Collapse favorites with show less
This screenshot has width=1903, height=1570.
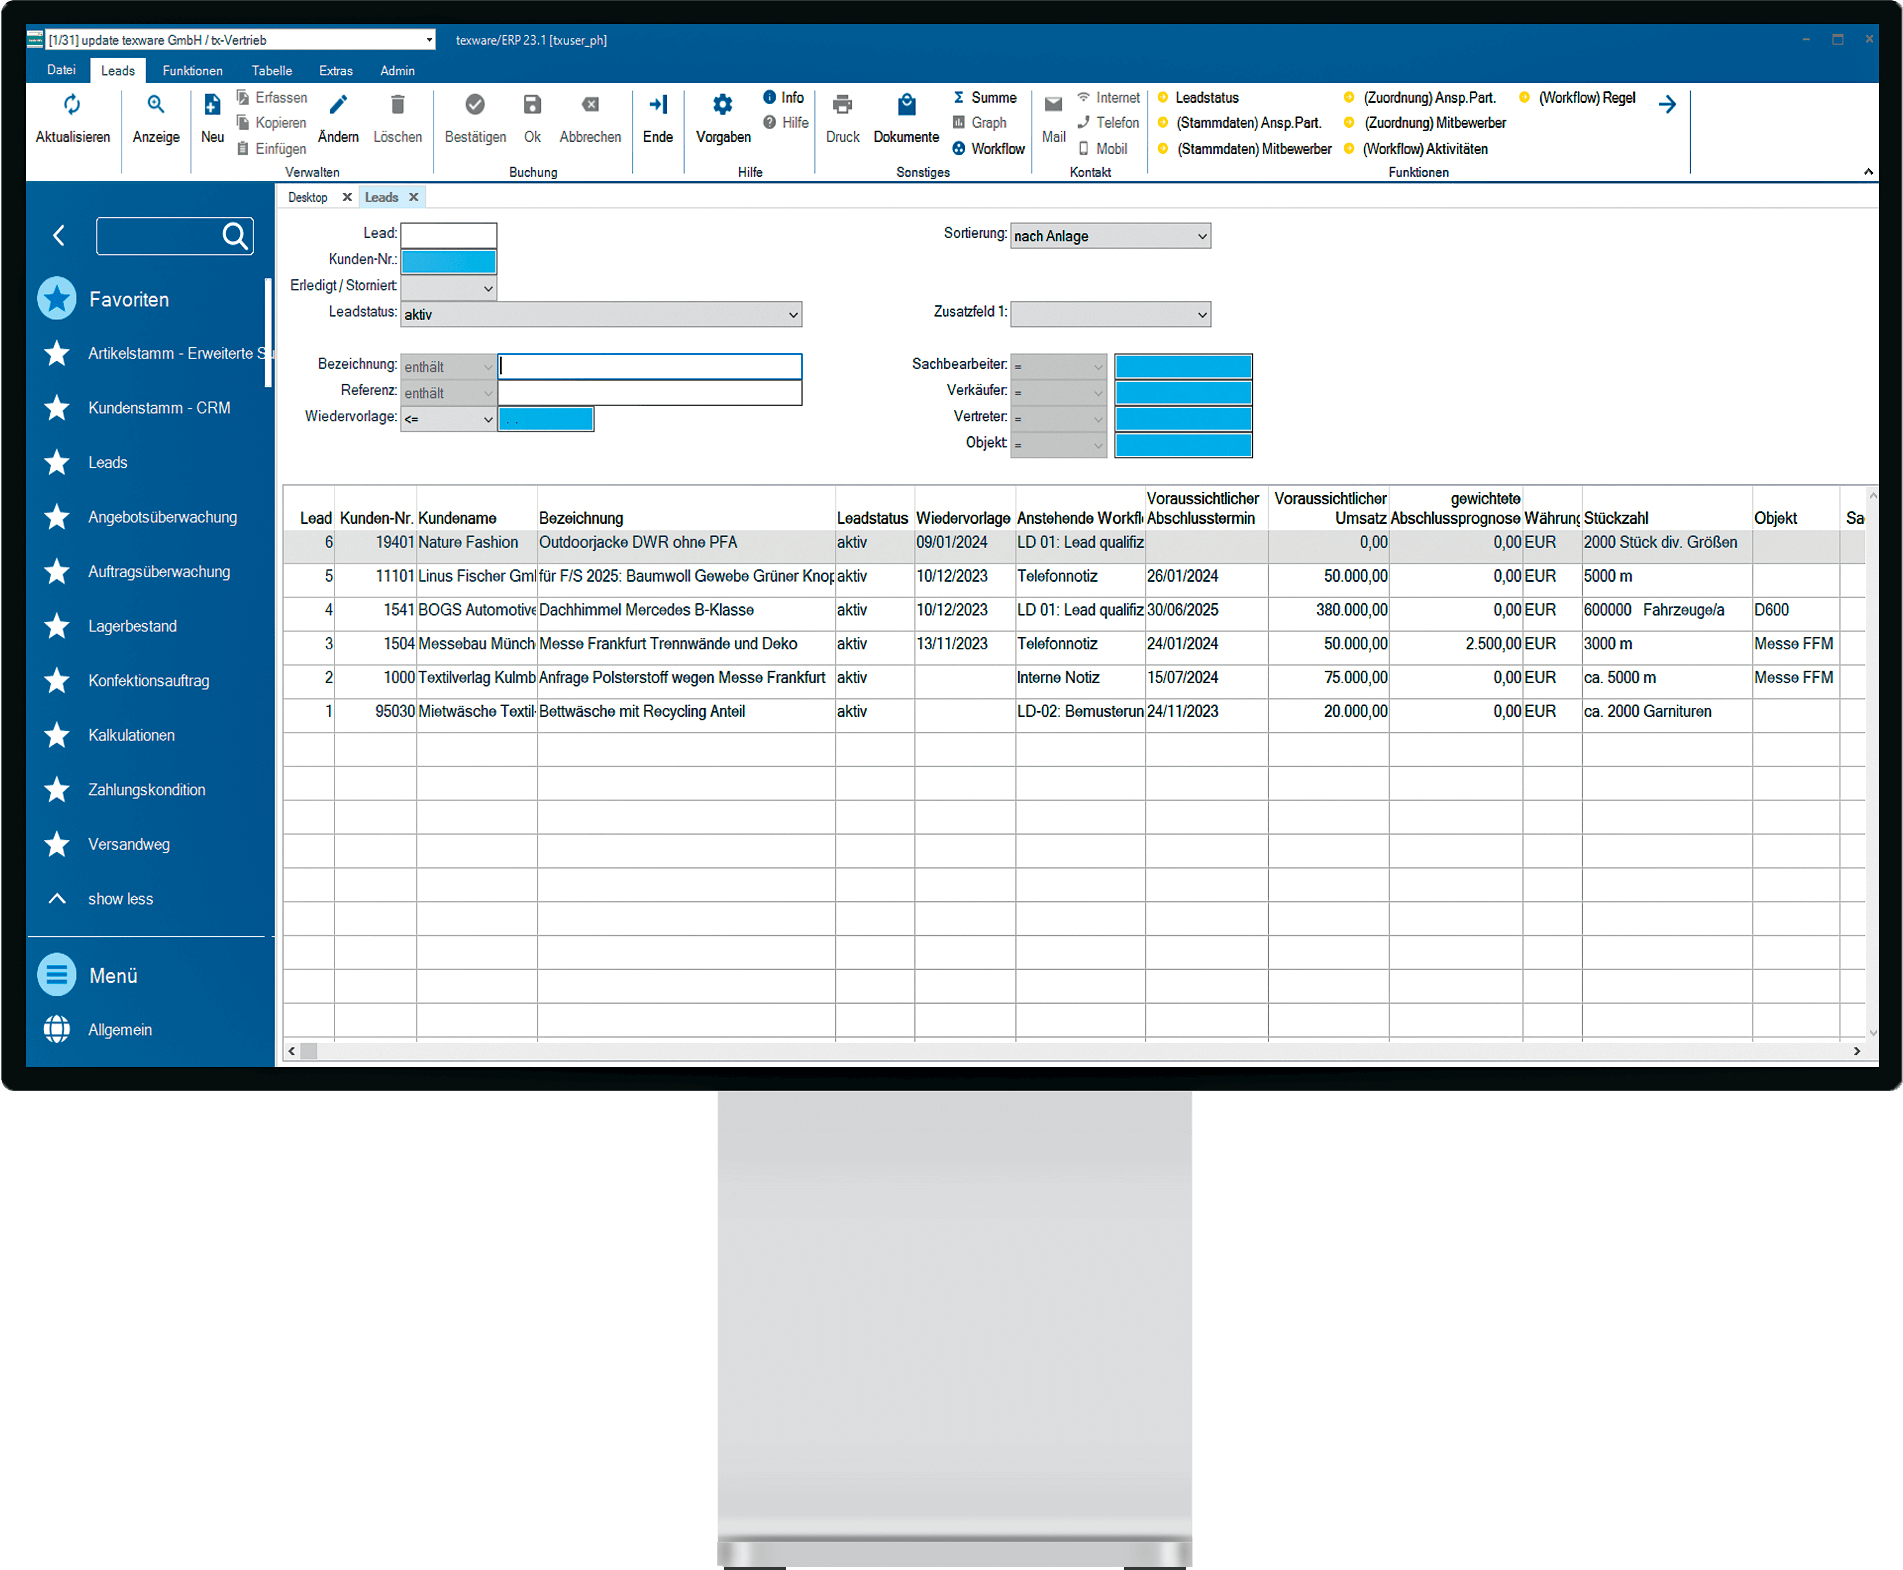120,899
